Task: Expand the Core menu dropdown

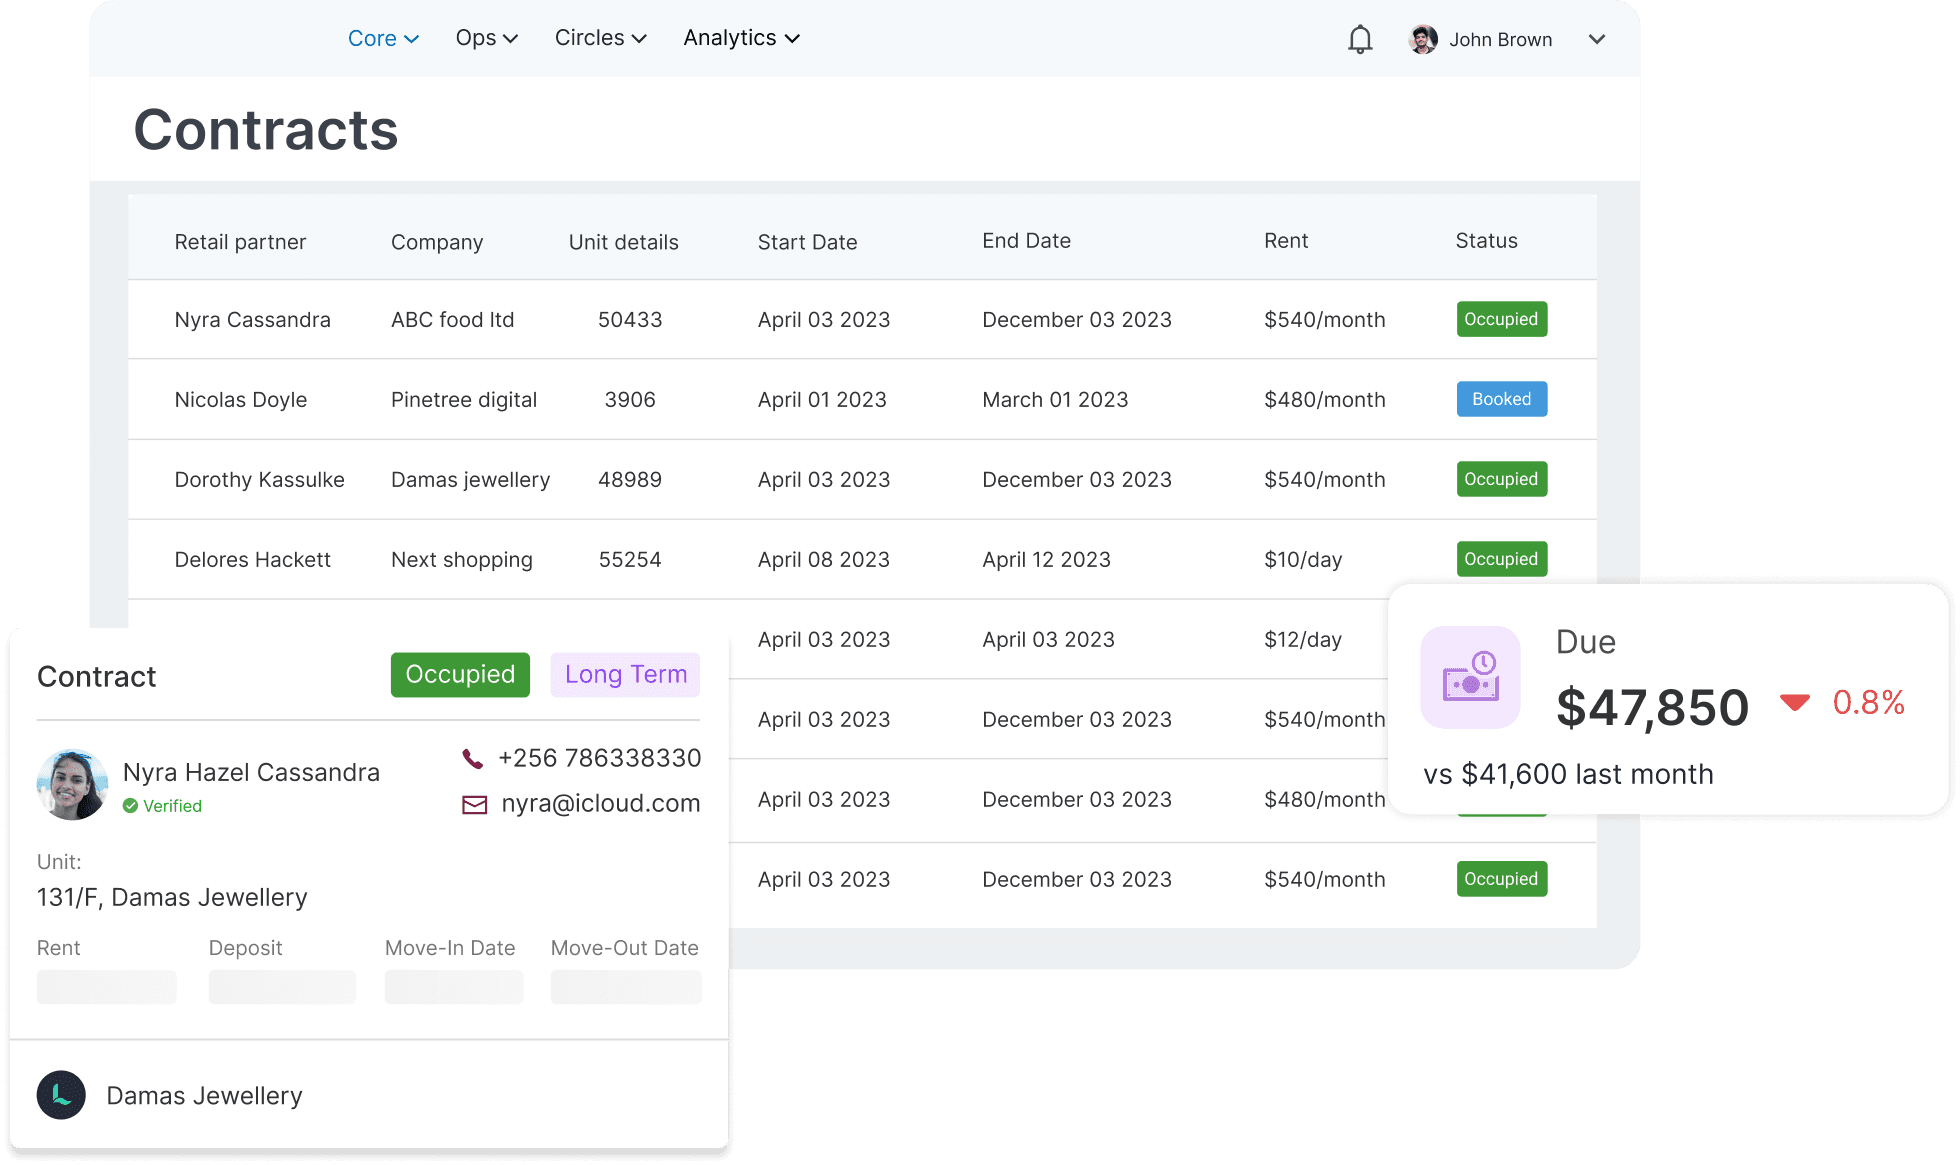Action: [383, 38]
